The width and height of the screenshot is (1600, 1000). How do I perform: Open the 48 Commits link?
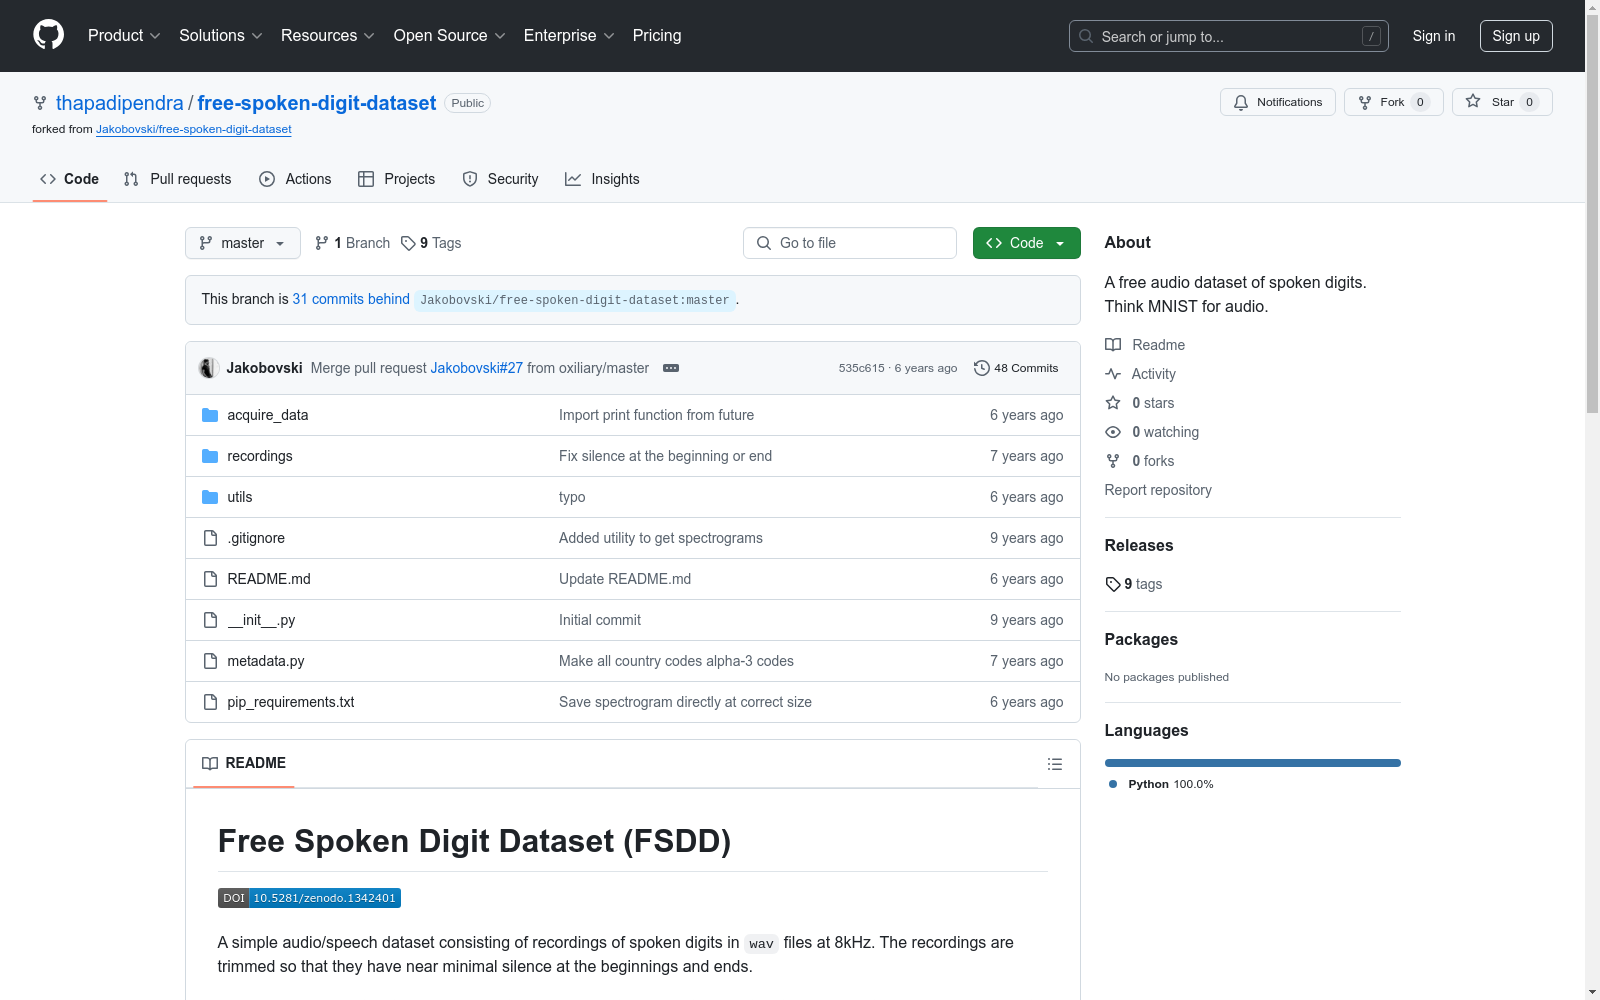coord(1016,368)
